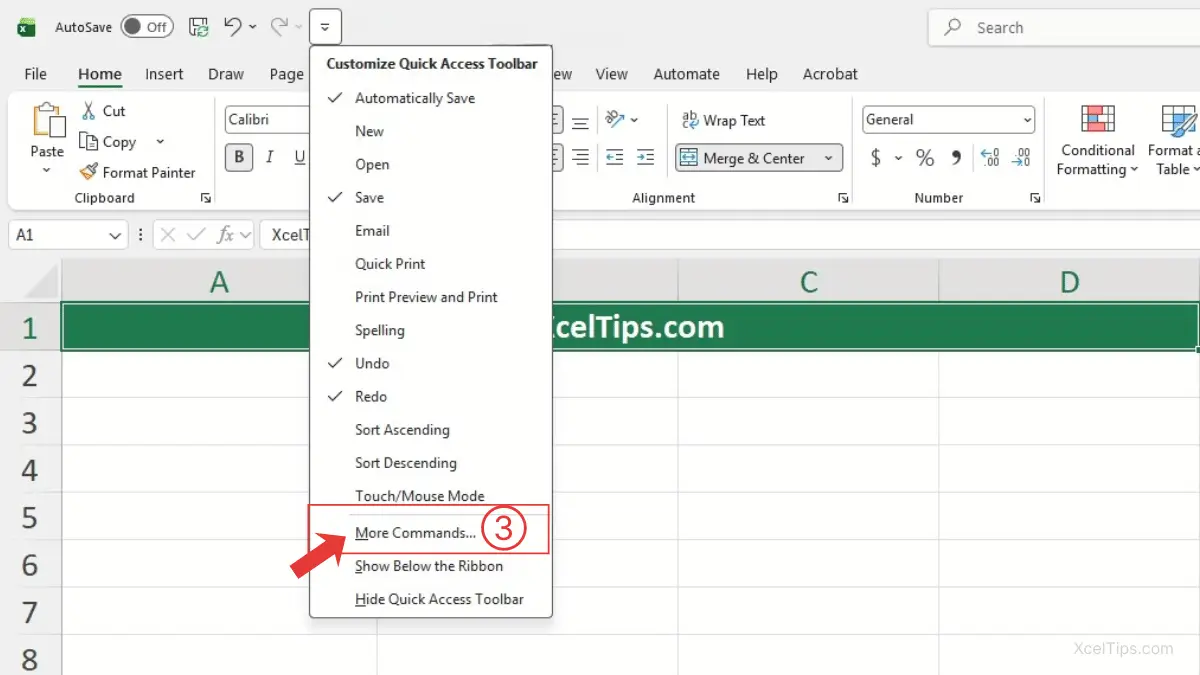Toggle the AutoSave switch
The width and height of the screenshot is (1200, 675).
tap(147, 27)
